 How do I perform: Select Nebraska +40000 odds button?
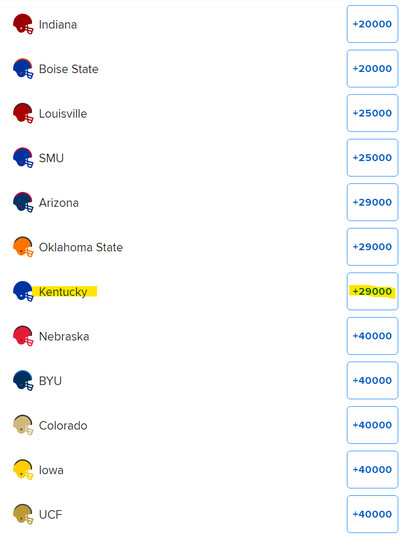tap(372, 336)
